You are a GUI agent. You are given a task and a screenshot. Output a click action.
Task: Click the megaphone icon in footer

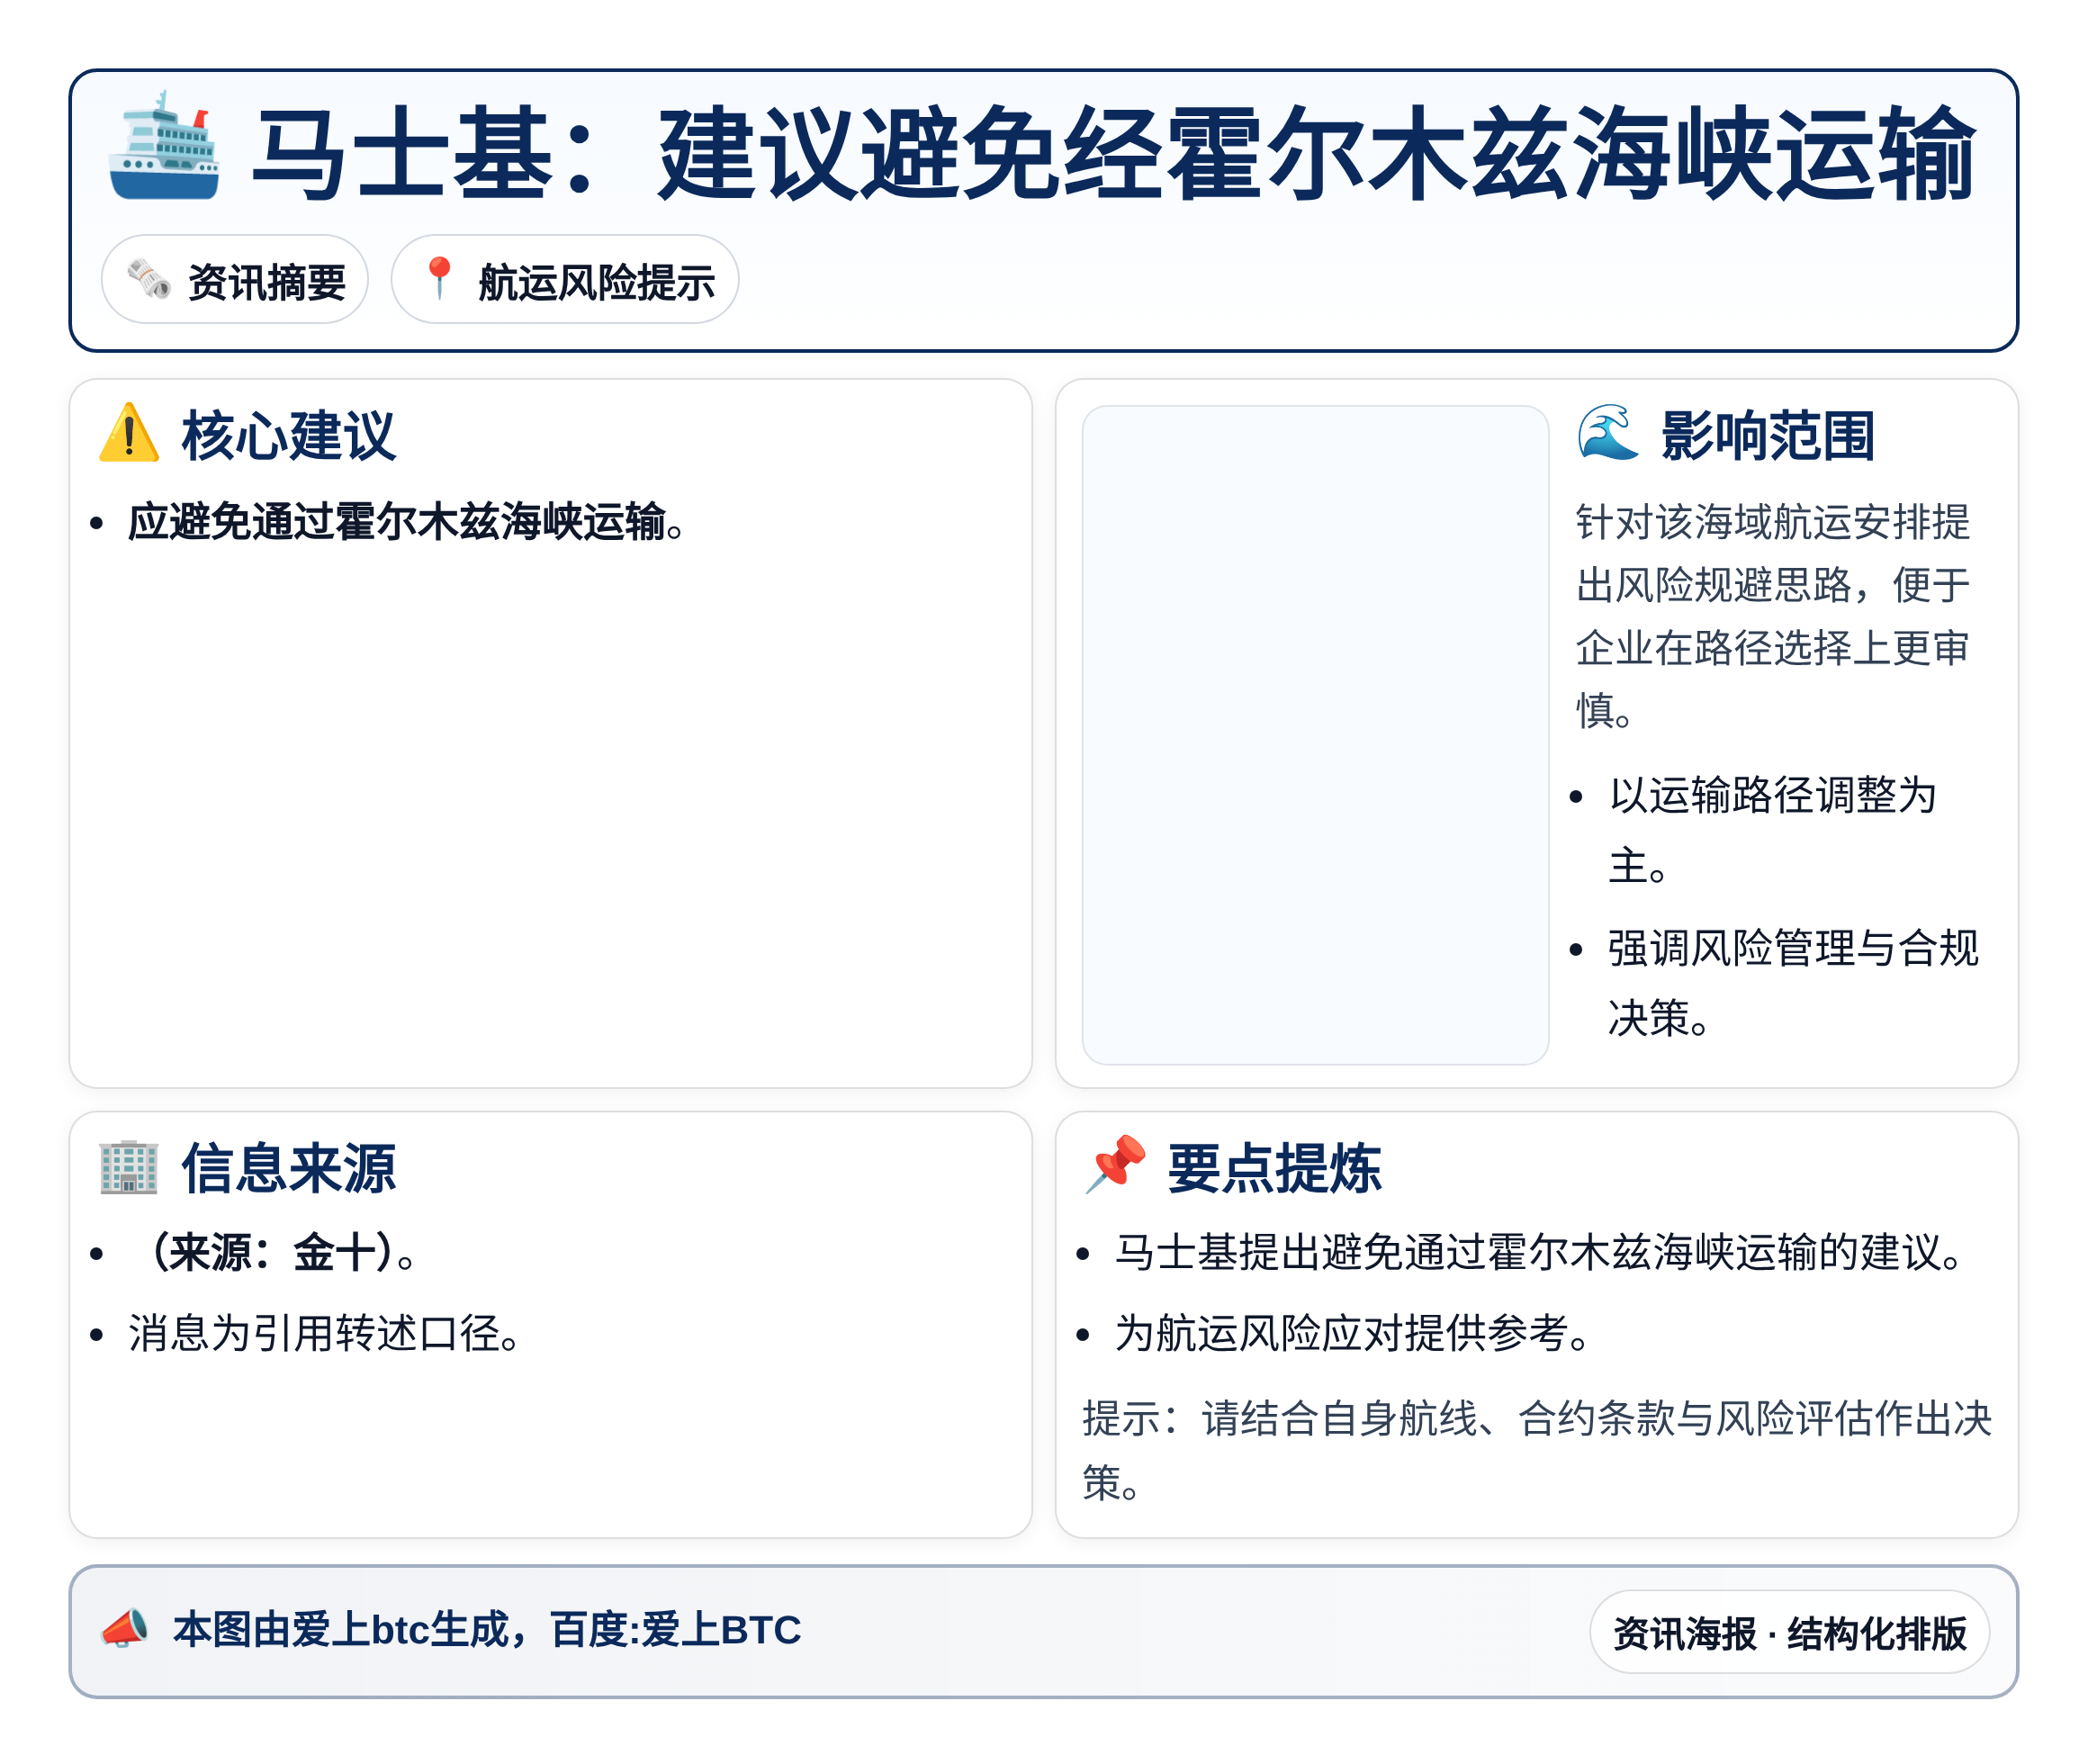(x=125, y=1629)
